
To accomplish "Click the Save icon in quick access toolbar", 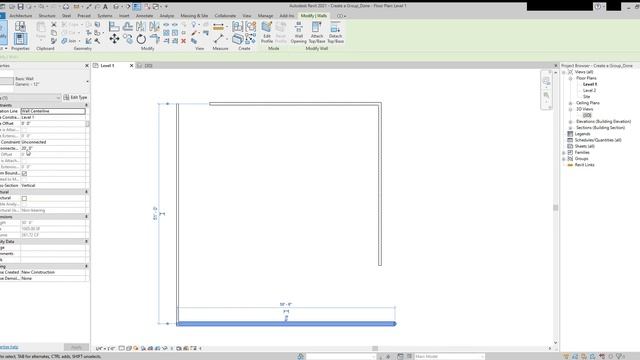I will click(20, 7).
